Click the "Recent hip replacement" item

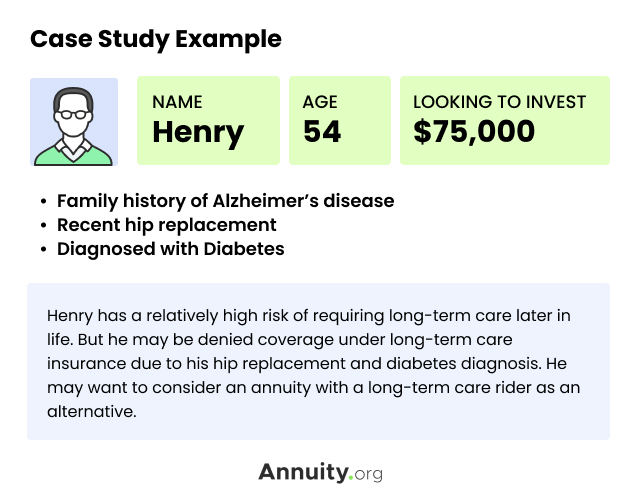pyautogui.click(x=166, y=225)
